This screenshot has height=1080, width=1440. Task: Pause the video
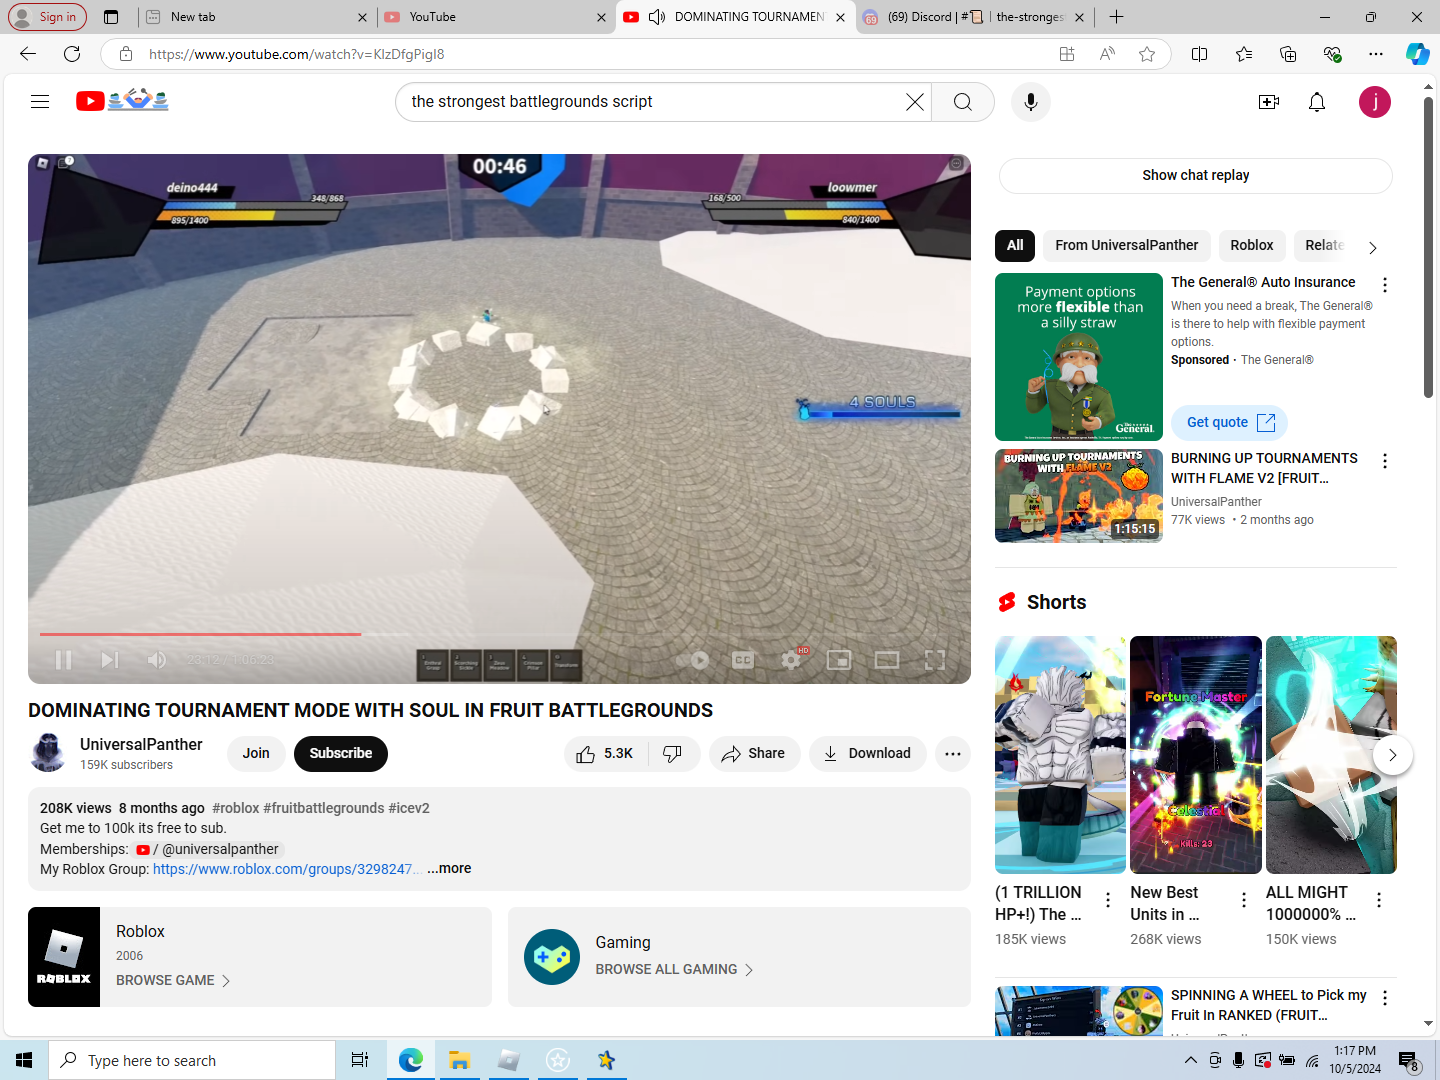(x=63, y=660)
